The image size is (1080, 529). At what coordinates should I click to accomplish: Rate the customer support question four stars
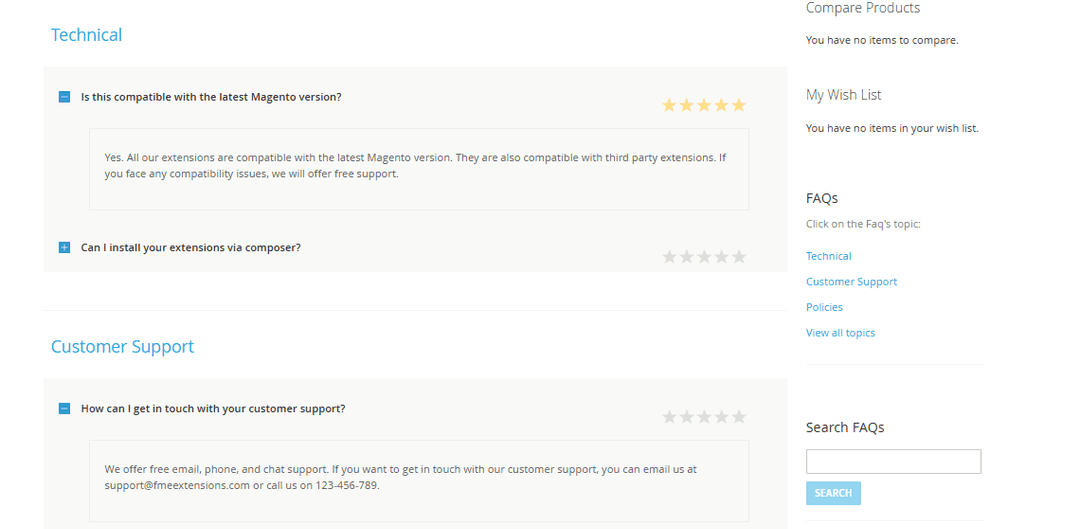point(722,417)
